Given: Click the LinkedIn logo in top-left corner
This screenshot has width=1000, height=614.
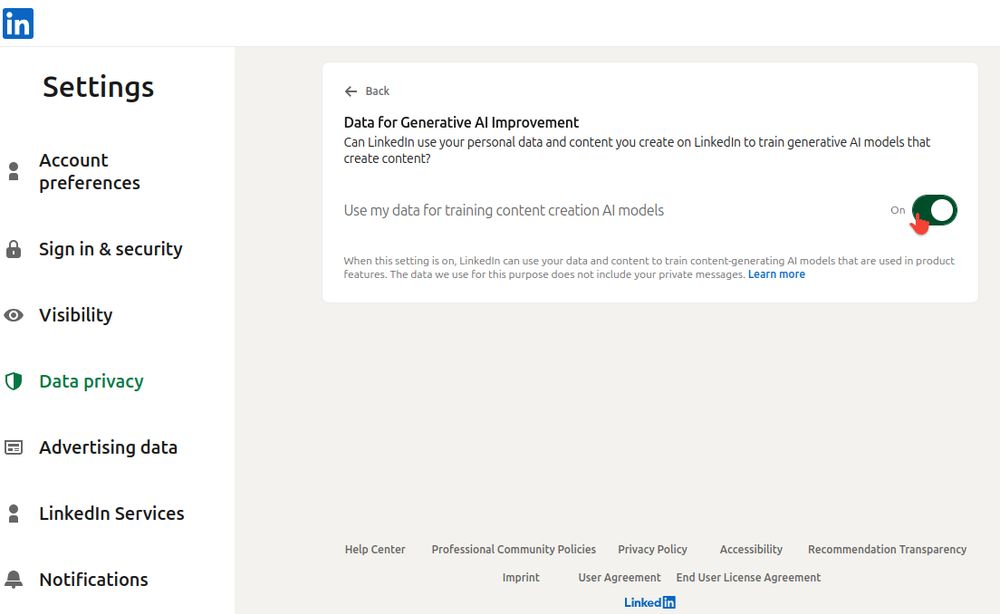Looking at the screenshot, I should click(x=17, y=23).
